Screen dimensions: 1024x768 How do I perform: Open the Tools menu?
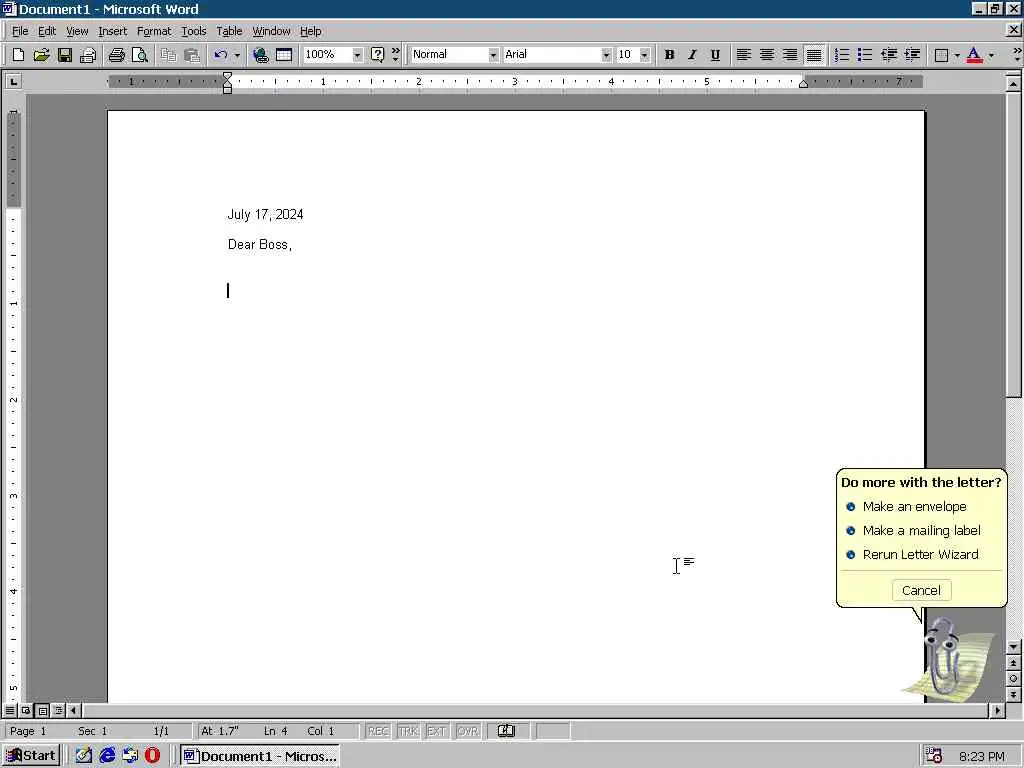tap(193, 31)
